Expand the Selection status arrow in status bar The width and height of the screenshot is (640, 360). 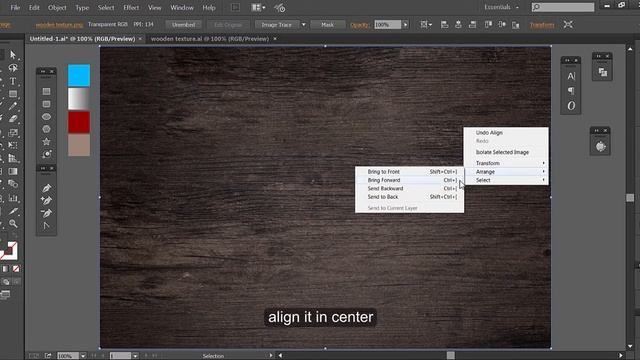tap(271, 356)
